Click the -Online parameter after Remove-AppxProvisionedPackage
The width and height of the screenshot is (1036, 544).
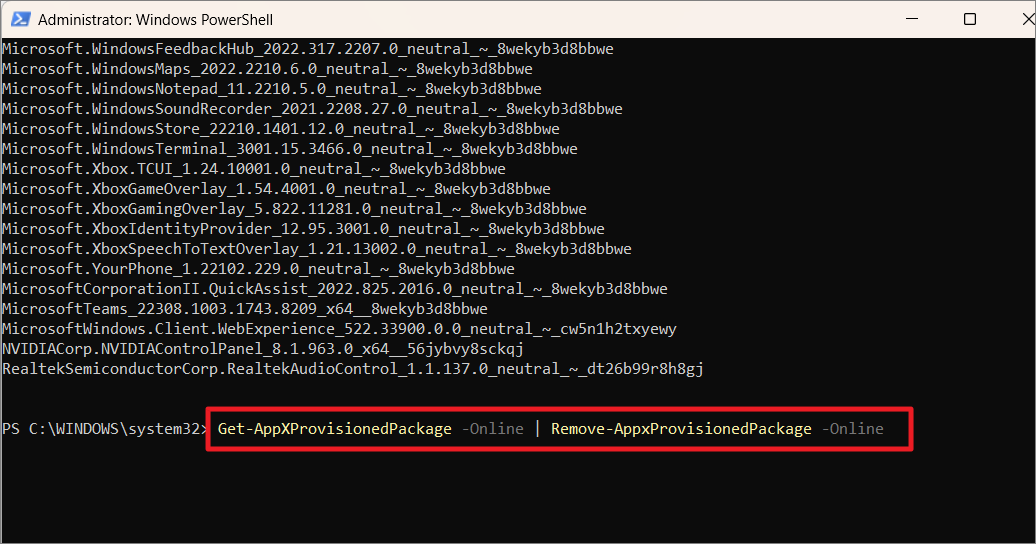(853, 429)
